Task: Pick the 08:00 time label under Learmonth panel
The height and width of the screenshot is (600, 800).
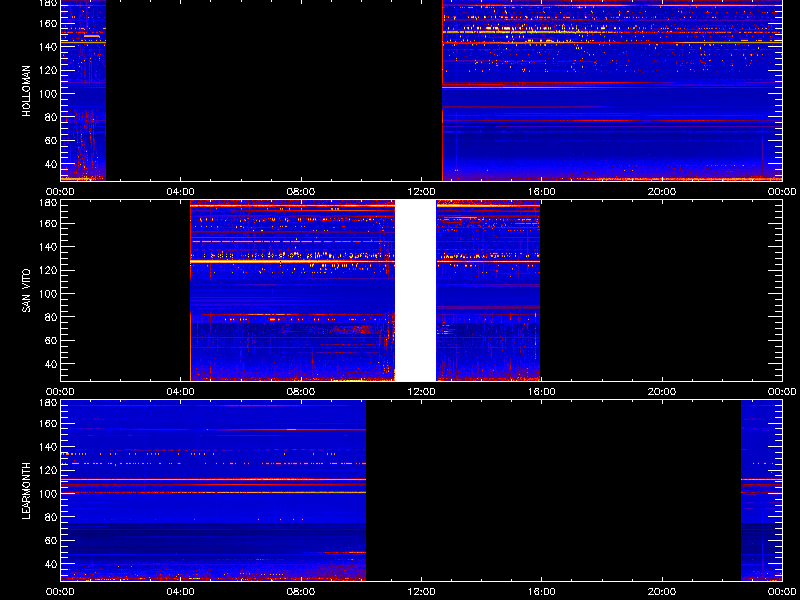Action: pos(301,592)
